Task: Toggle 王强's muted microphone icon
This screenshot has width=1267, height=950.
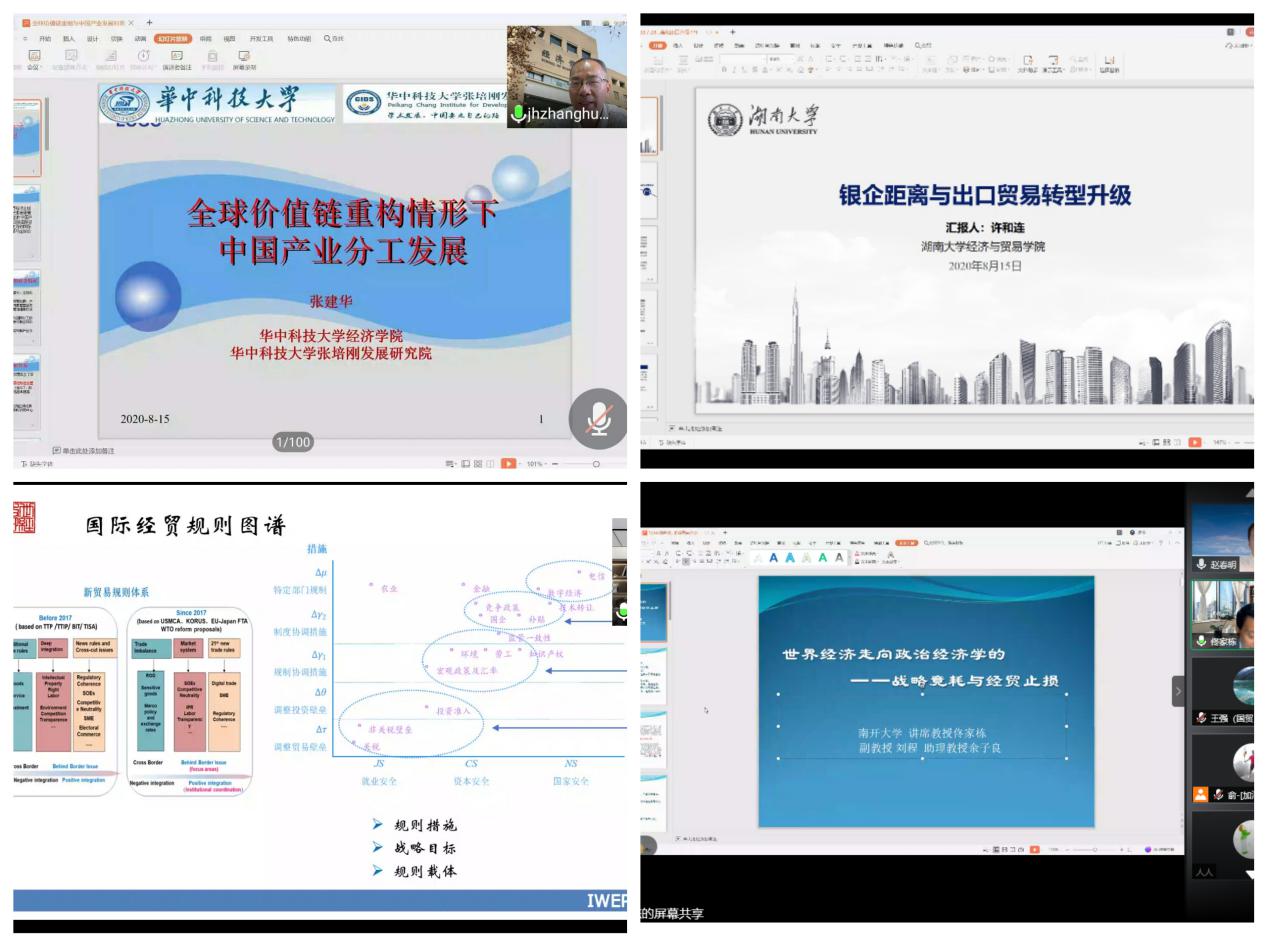Action: pyautogui.click(x=1201, y=718)
